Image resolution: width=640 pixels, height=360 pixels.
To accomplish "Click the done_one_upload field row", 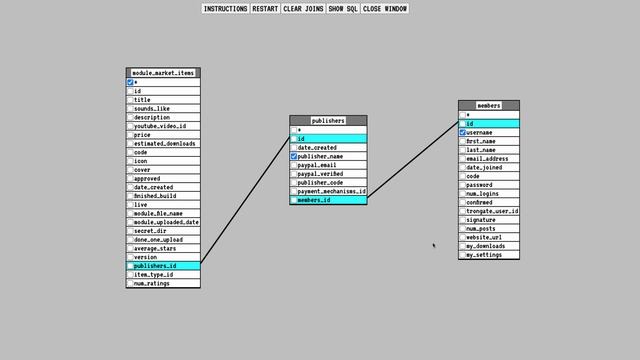I will [x=163, y=240].
